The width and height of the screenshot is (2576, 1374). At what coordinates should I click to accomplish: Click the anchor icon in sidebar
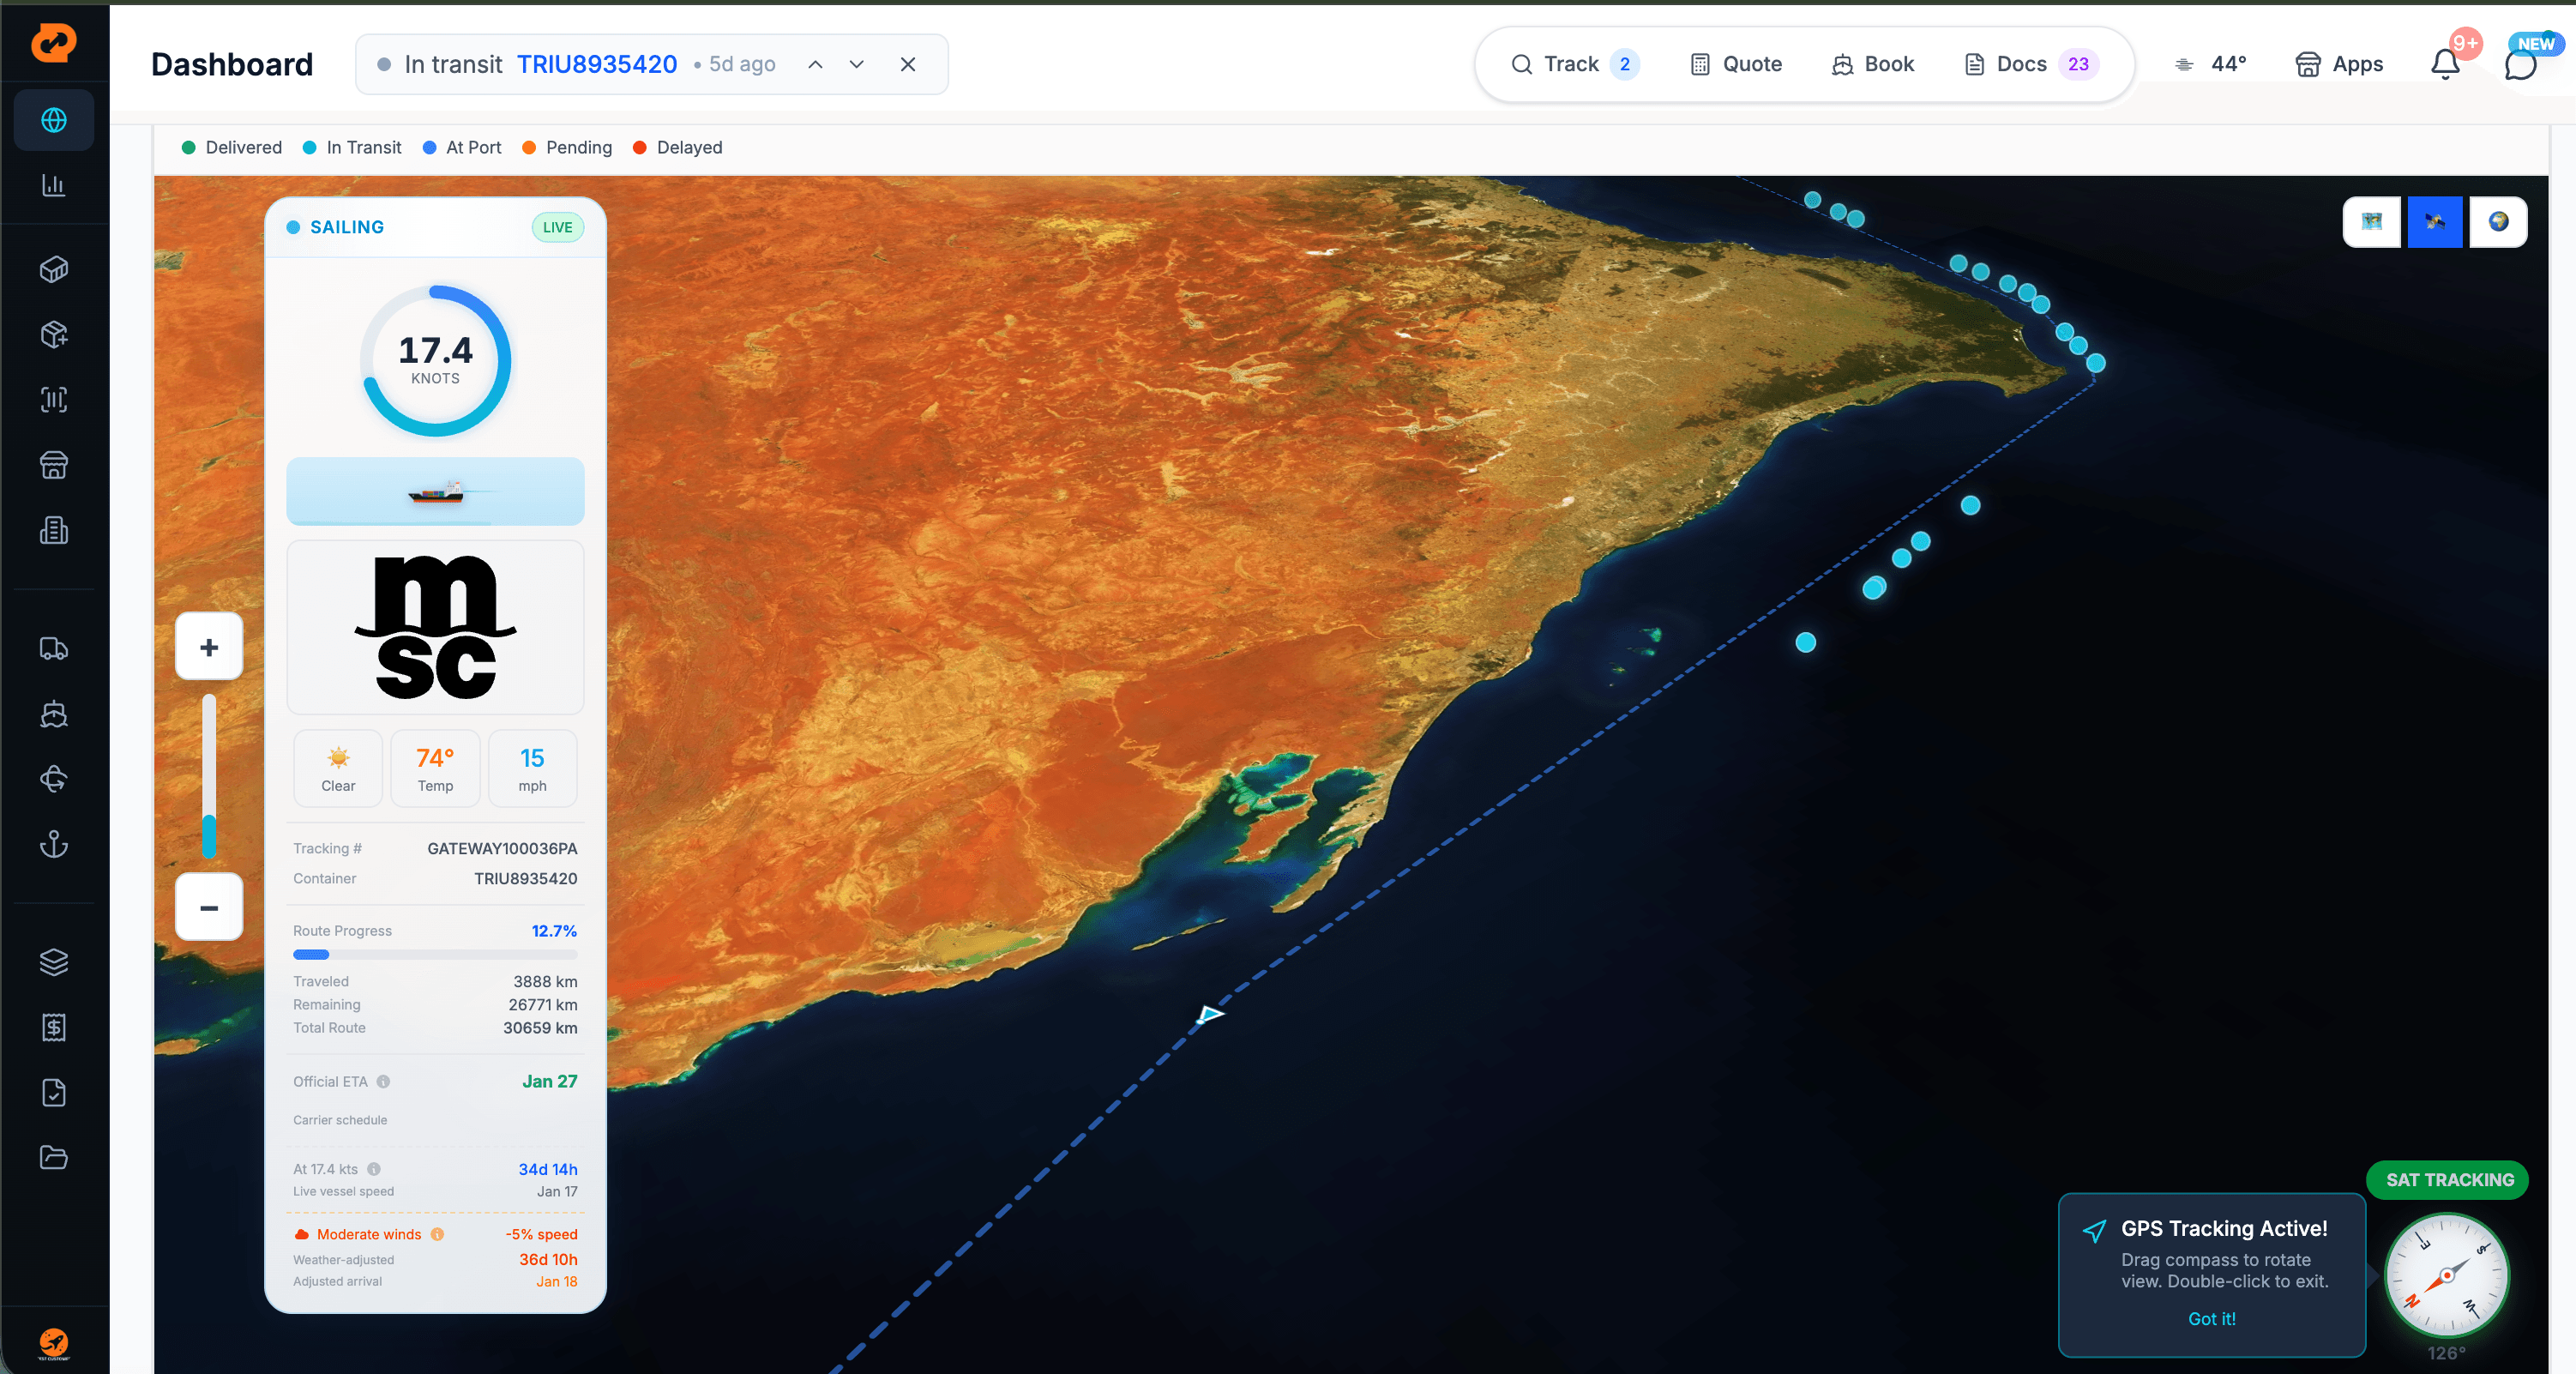coord(54,844)
